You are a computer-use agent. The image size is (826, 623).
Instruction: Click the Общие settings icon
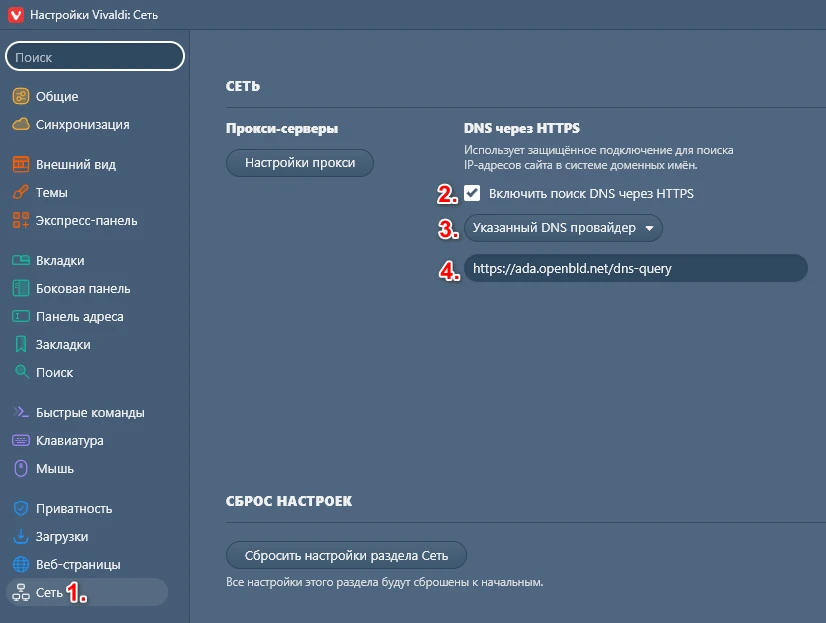click(21, 96)
